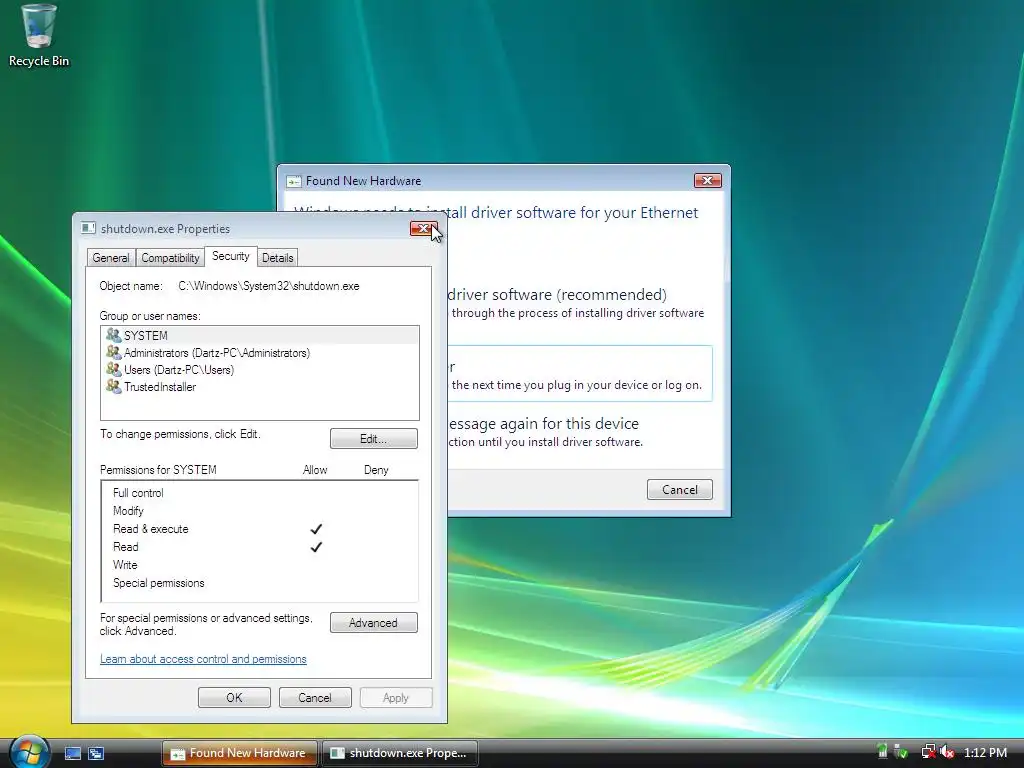Click Cancel in shutdown.exe Properties
This screenshot has width=1024, height=768.
click(315, 697)
